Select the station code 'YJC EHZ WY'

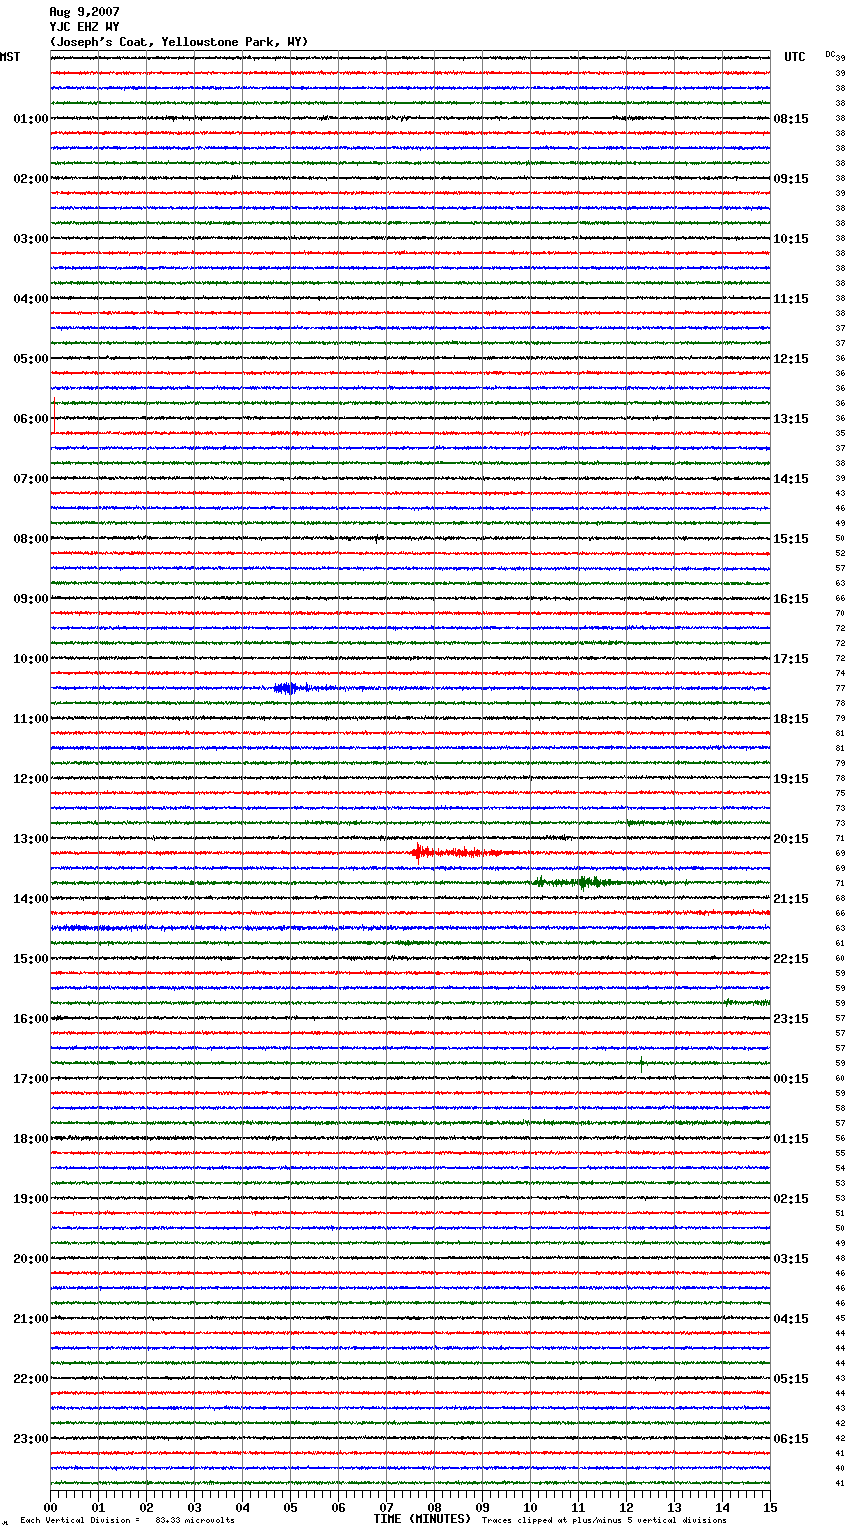[x=84, y=27]
